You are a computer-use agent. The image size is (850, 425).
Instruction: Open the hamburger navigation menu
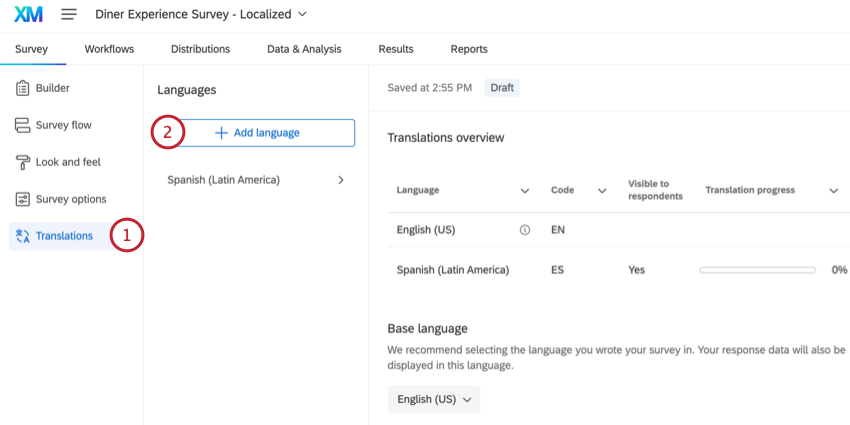[69, 15]
